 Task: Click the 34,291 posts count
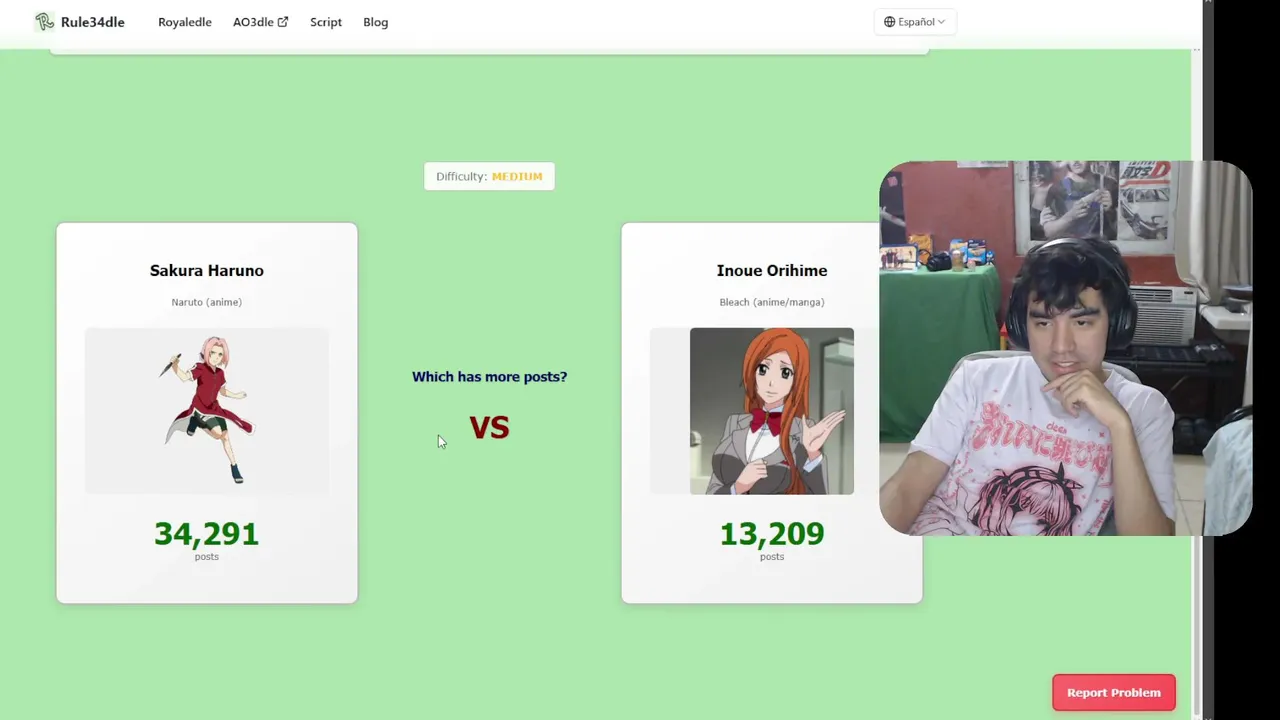click(x=207, y=534)
